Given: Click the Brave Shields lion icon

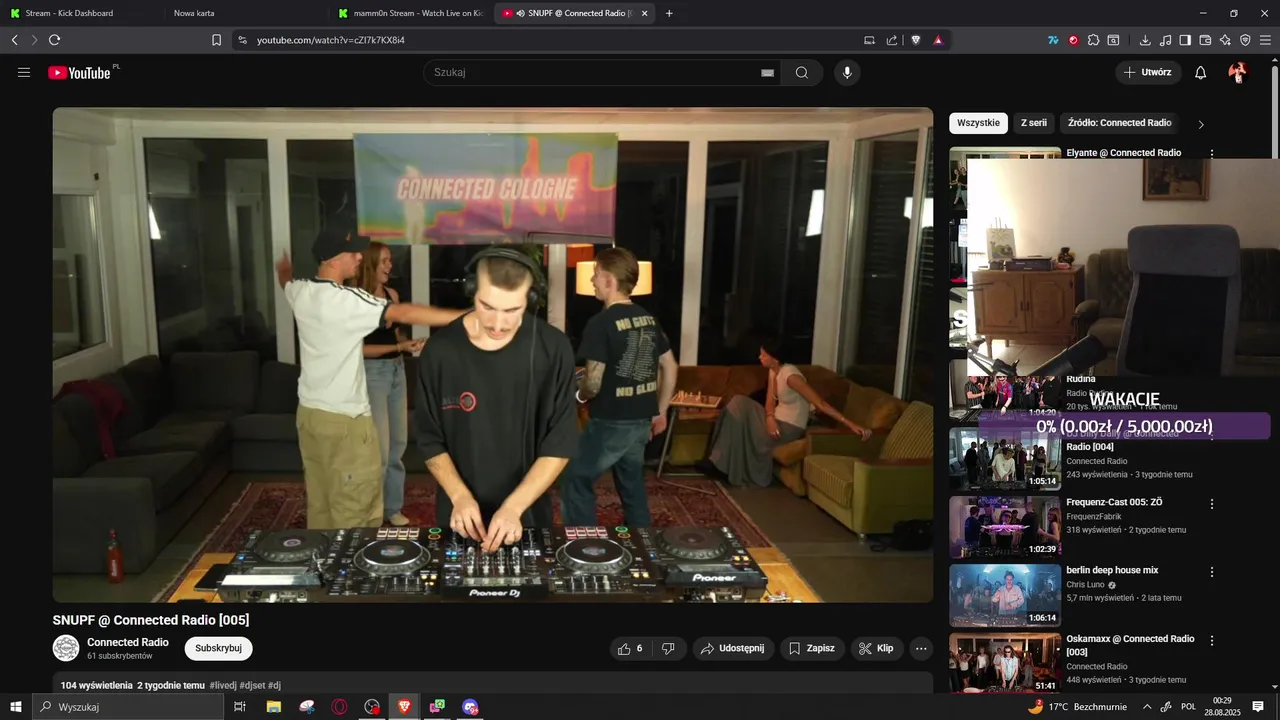Looking at the screenshot, I should pos(916,40).
